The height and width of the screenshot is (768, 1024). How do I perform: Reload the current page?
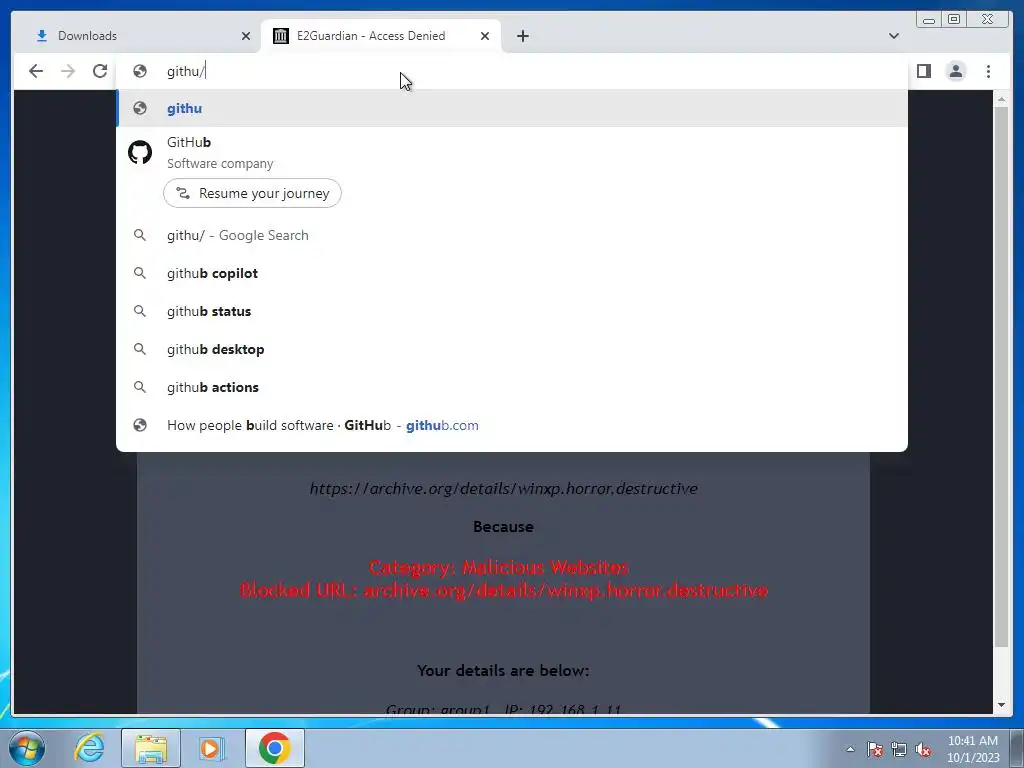click(100, 71)
